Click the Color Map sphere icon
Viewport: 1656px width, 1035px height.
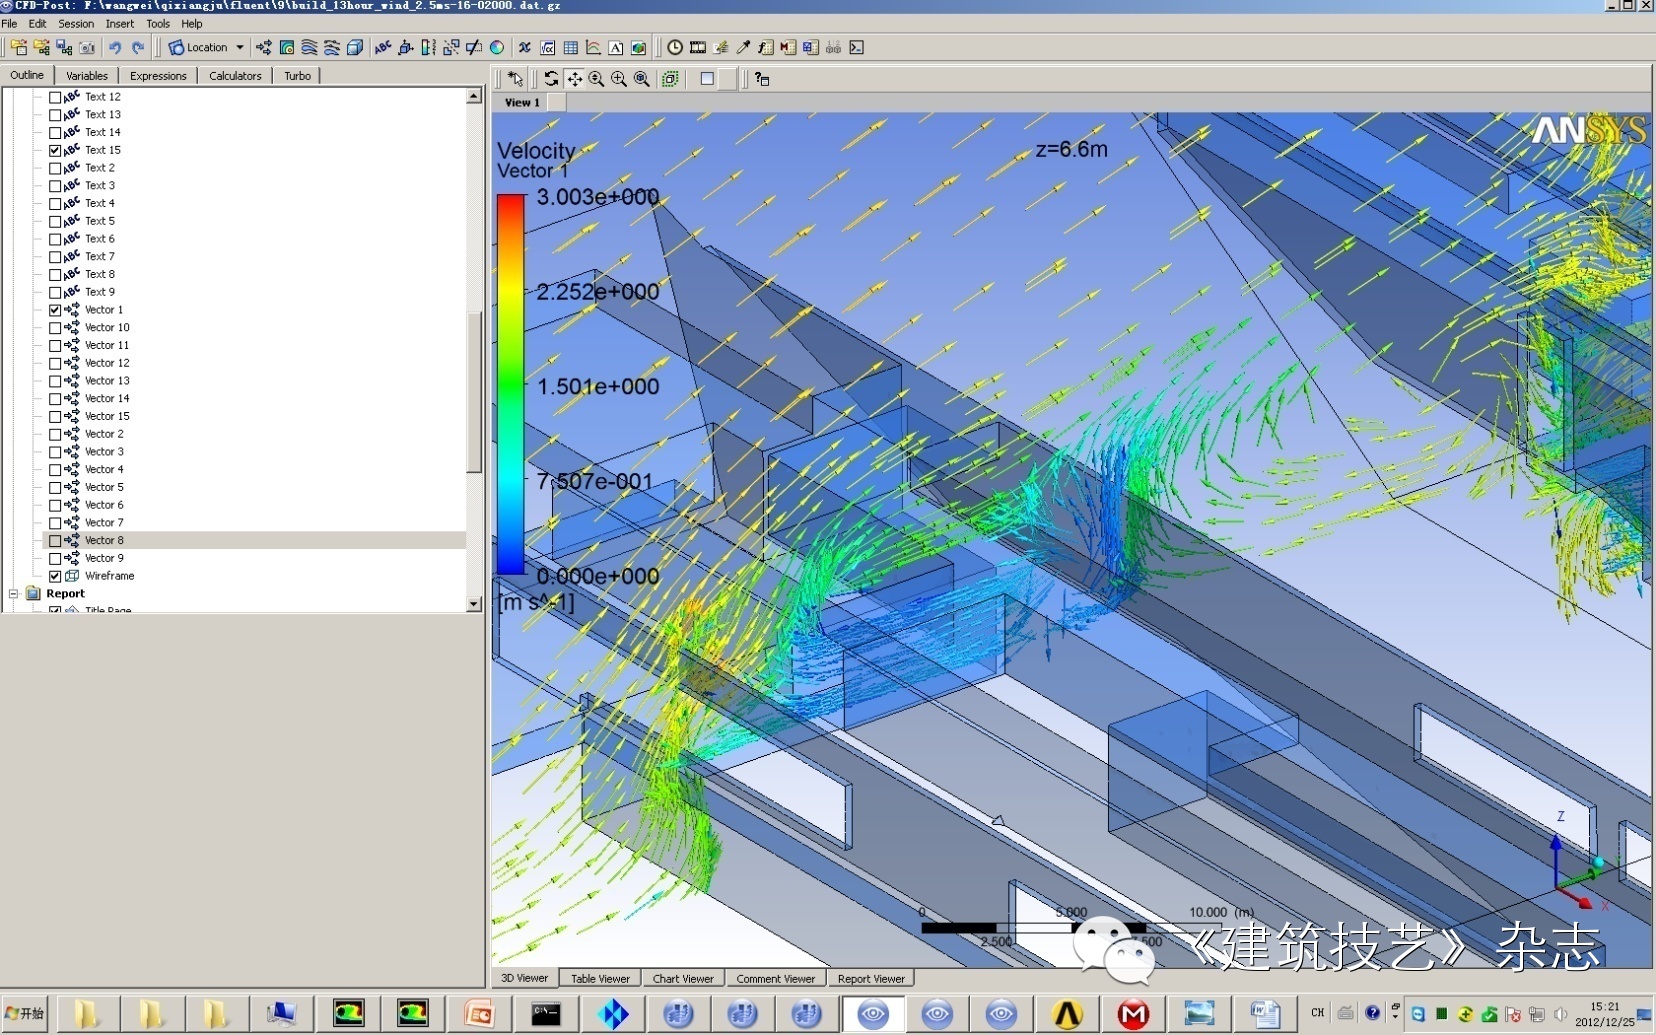[497, 47]
